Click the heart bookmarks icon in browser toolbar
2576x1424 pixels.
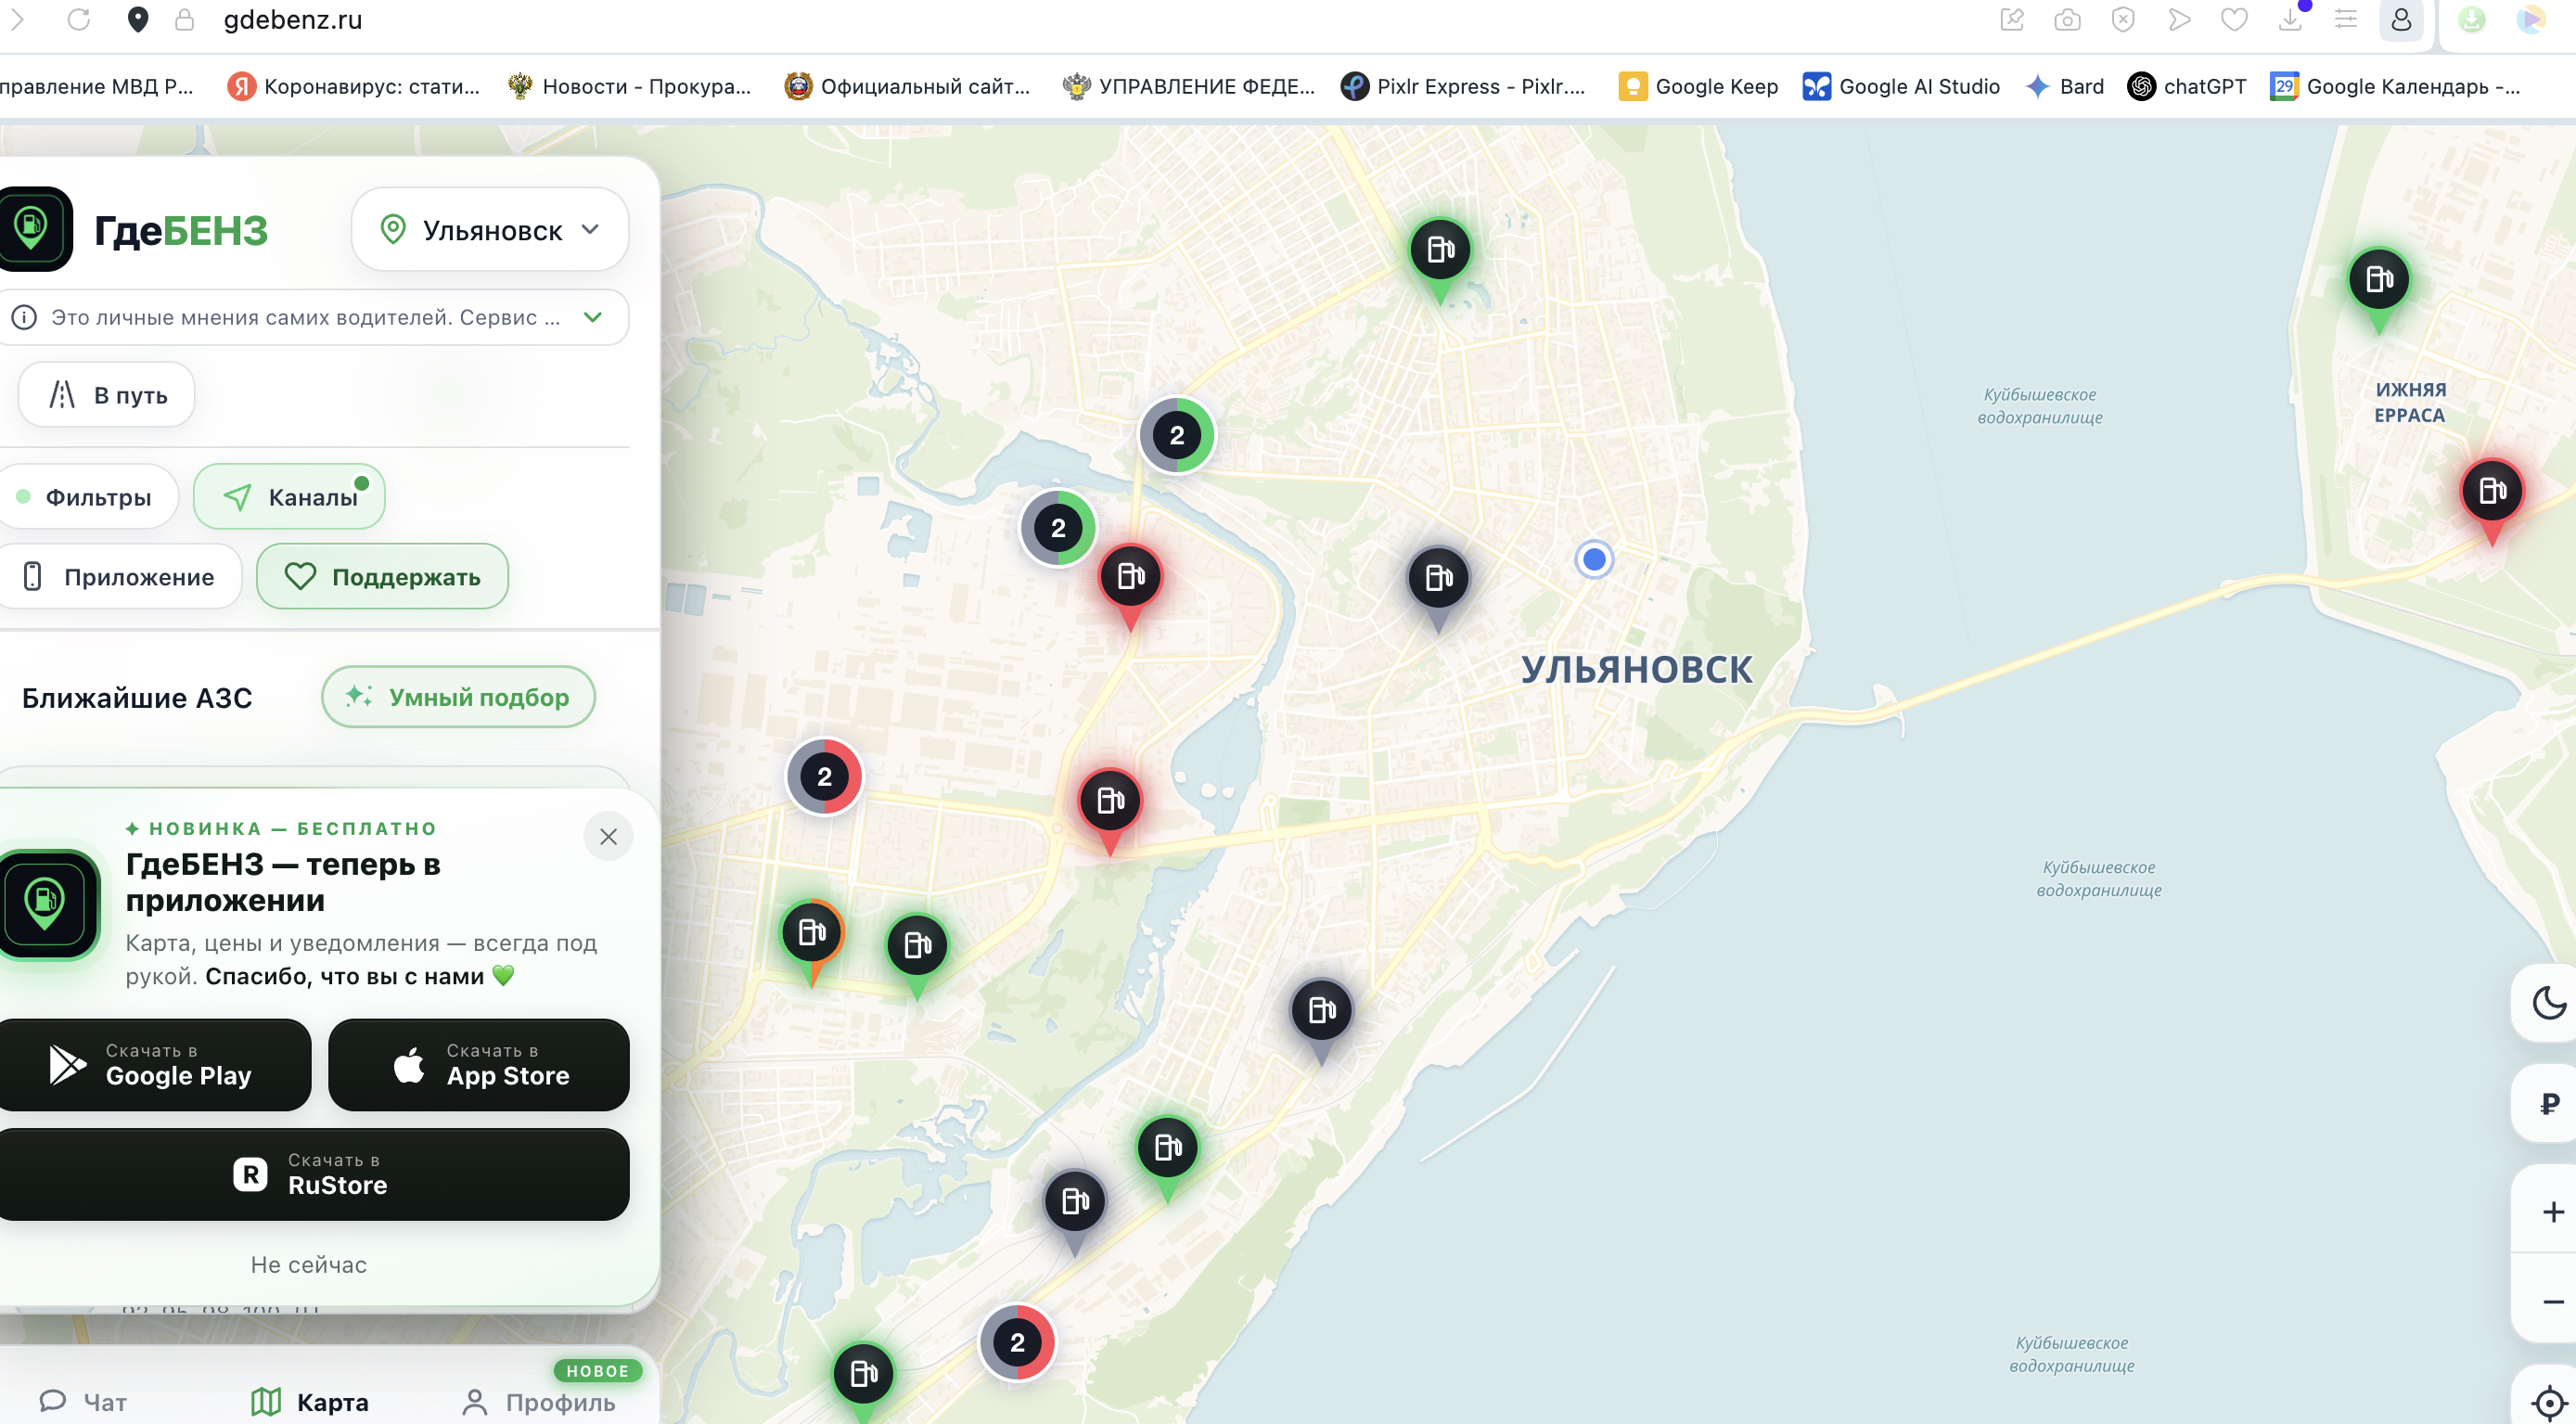(2234, 20)
